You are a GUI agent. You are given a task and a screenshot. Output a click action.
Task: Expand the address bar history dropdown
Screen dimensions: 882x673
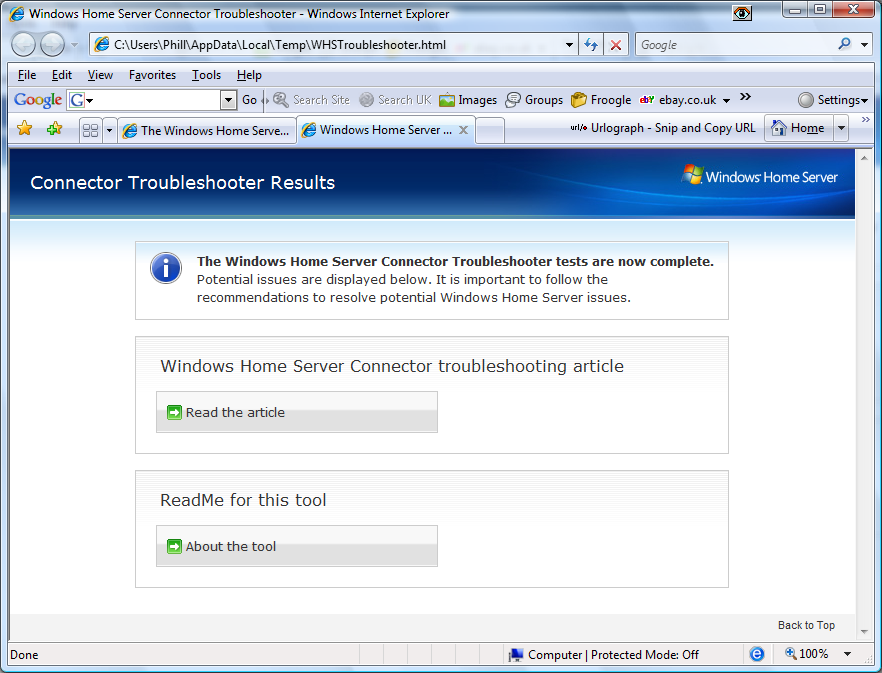coord(569,44)
